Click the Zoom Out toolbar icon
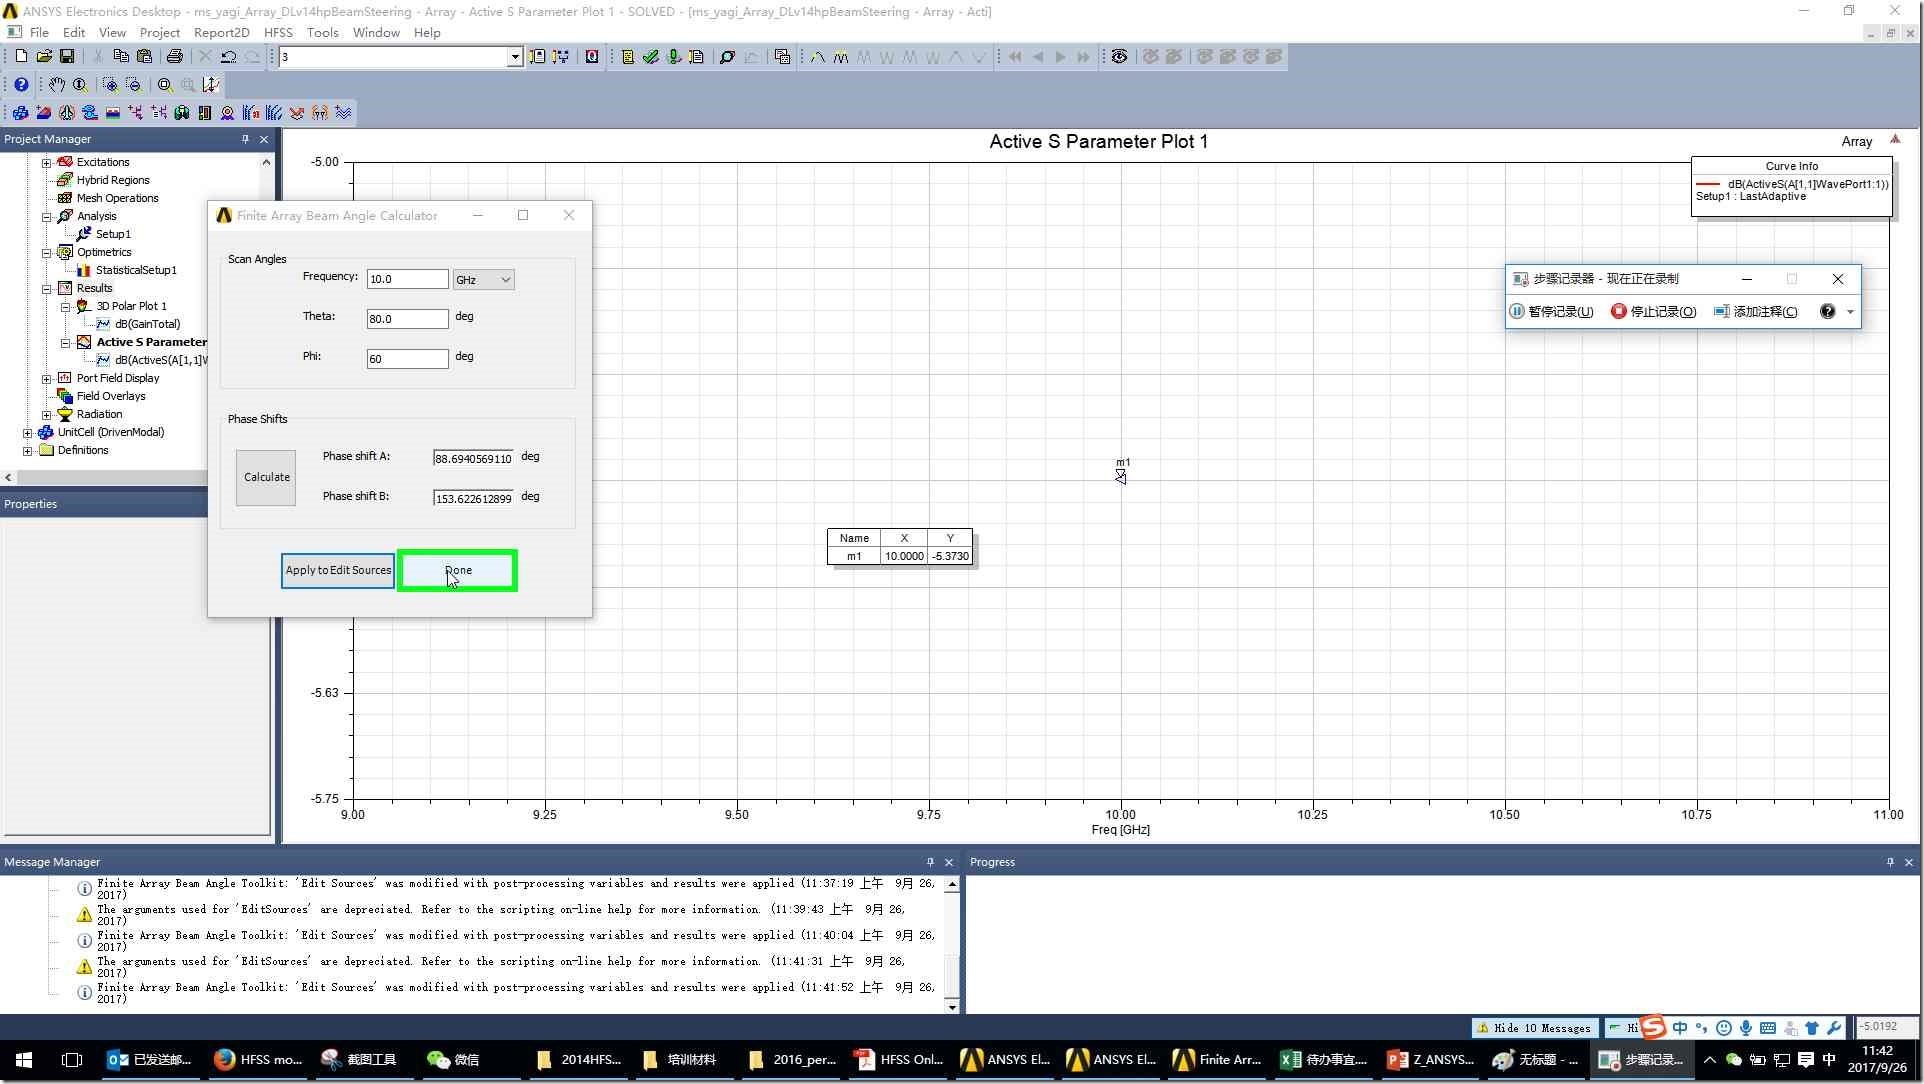The width and height of the screenshot is (1924, 1084). pos(133,85)
